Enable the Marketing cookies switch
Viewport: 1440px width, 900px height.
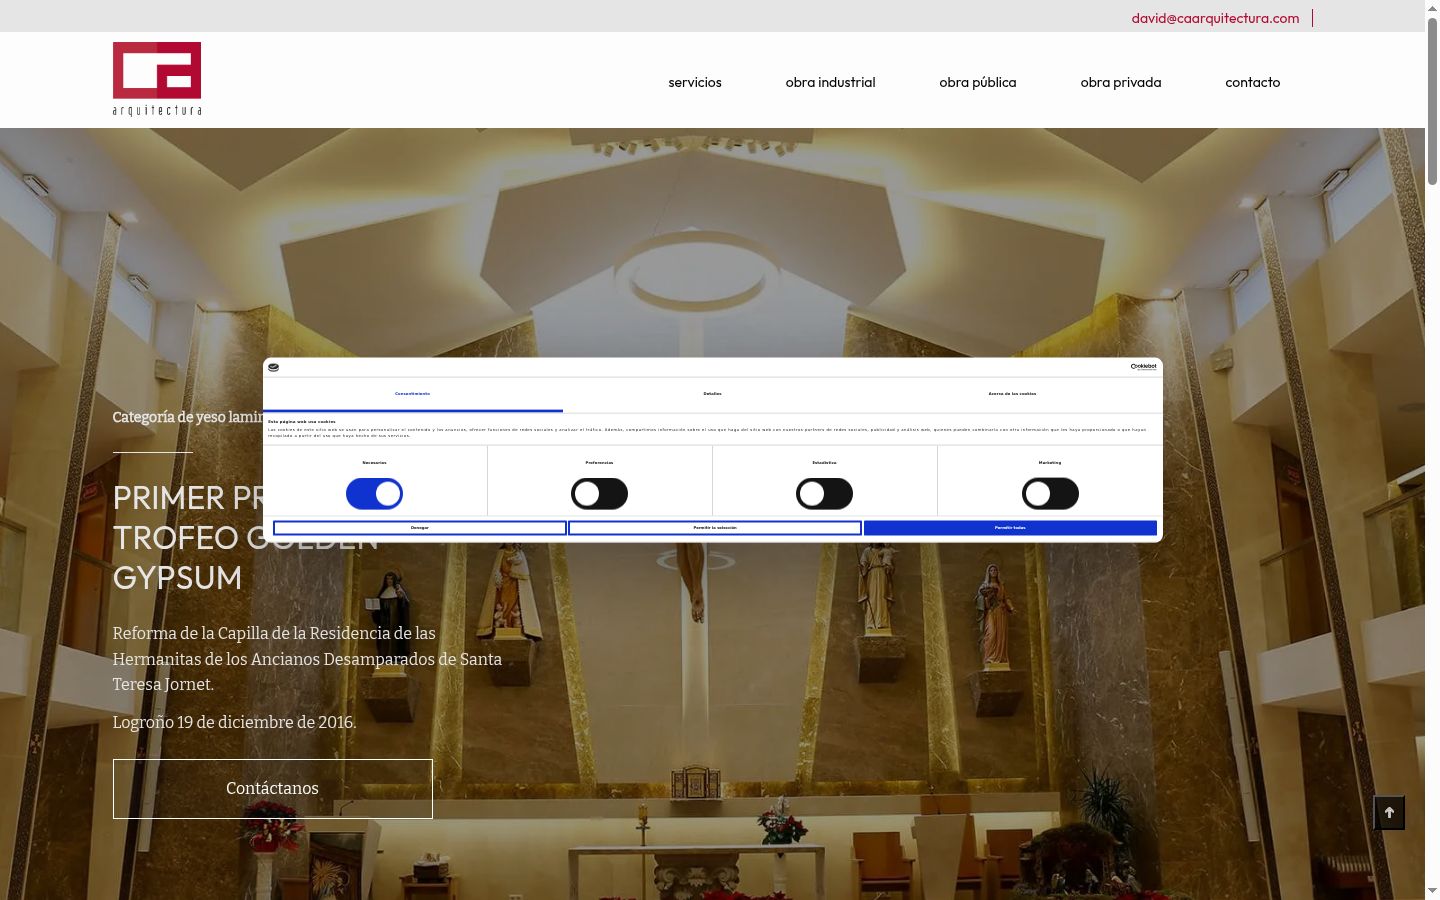pyautogui.click(x=1050, y=493)
